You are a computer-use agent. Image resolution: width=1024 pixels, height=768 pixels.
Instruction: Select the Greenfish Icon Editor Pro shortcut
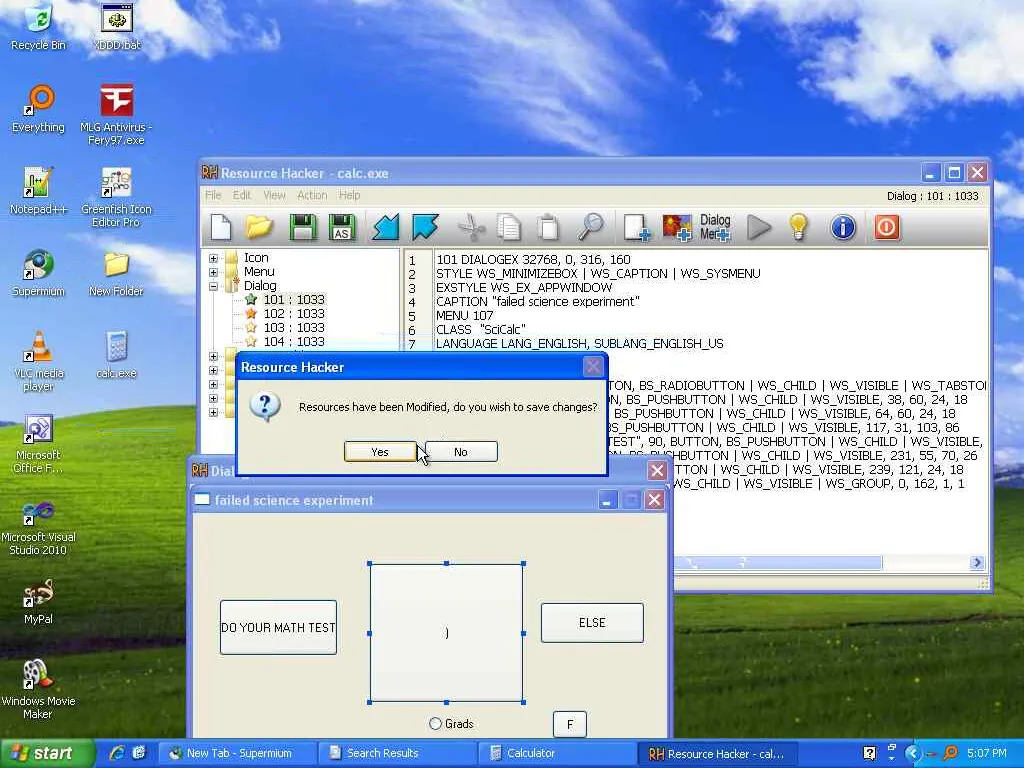116,197
